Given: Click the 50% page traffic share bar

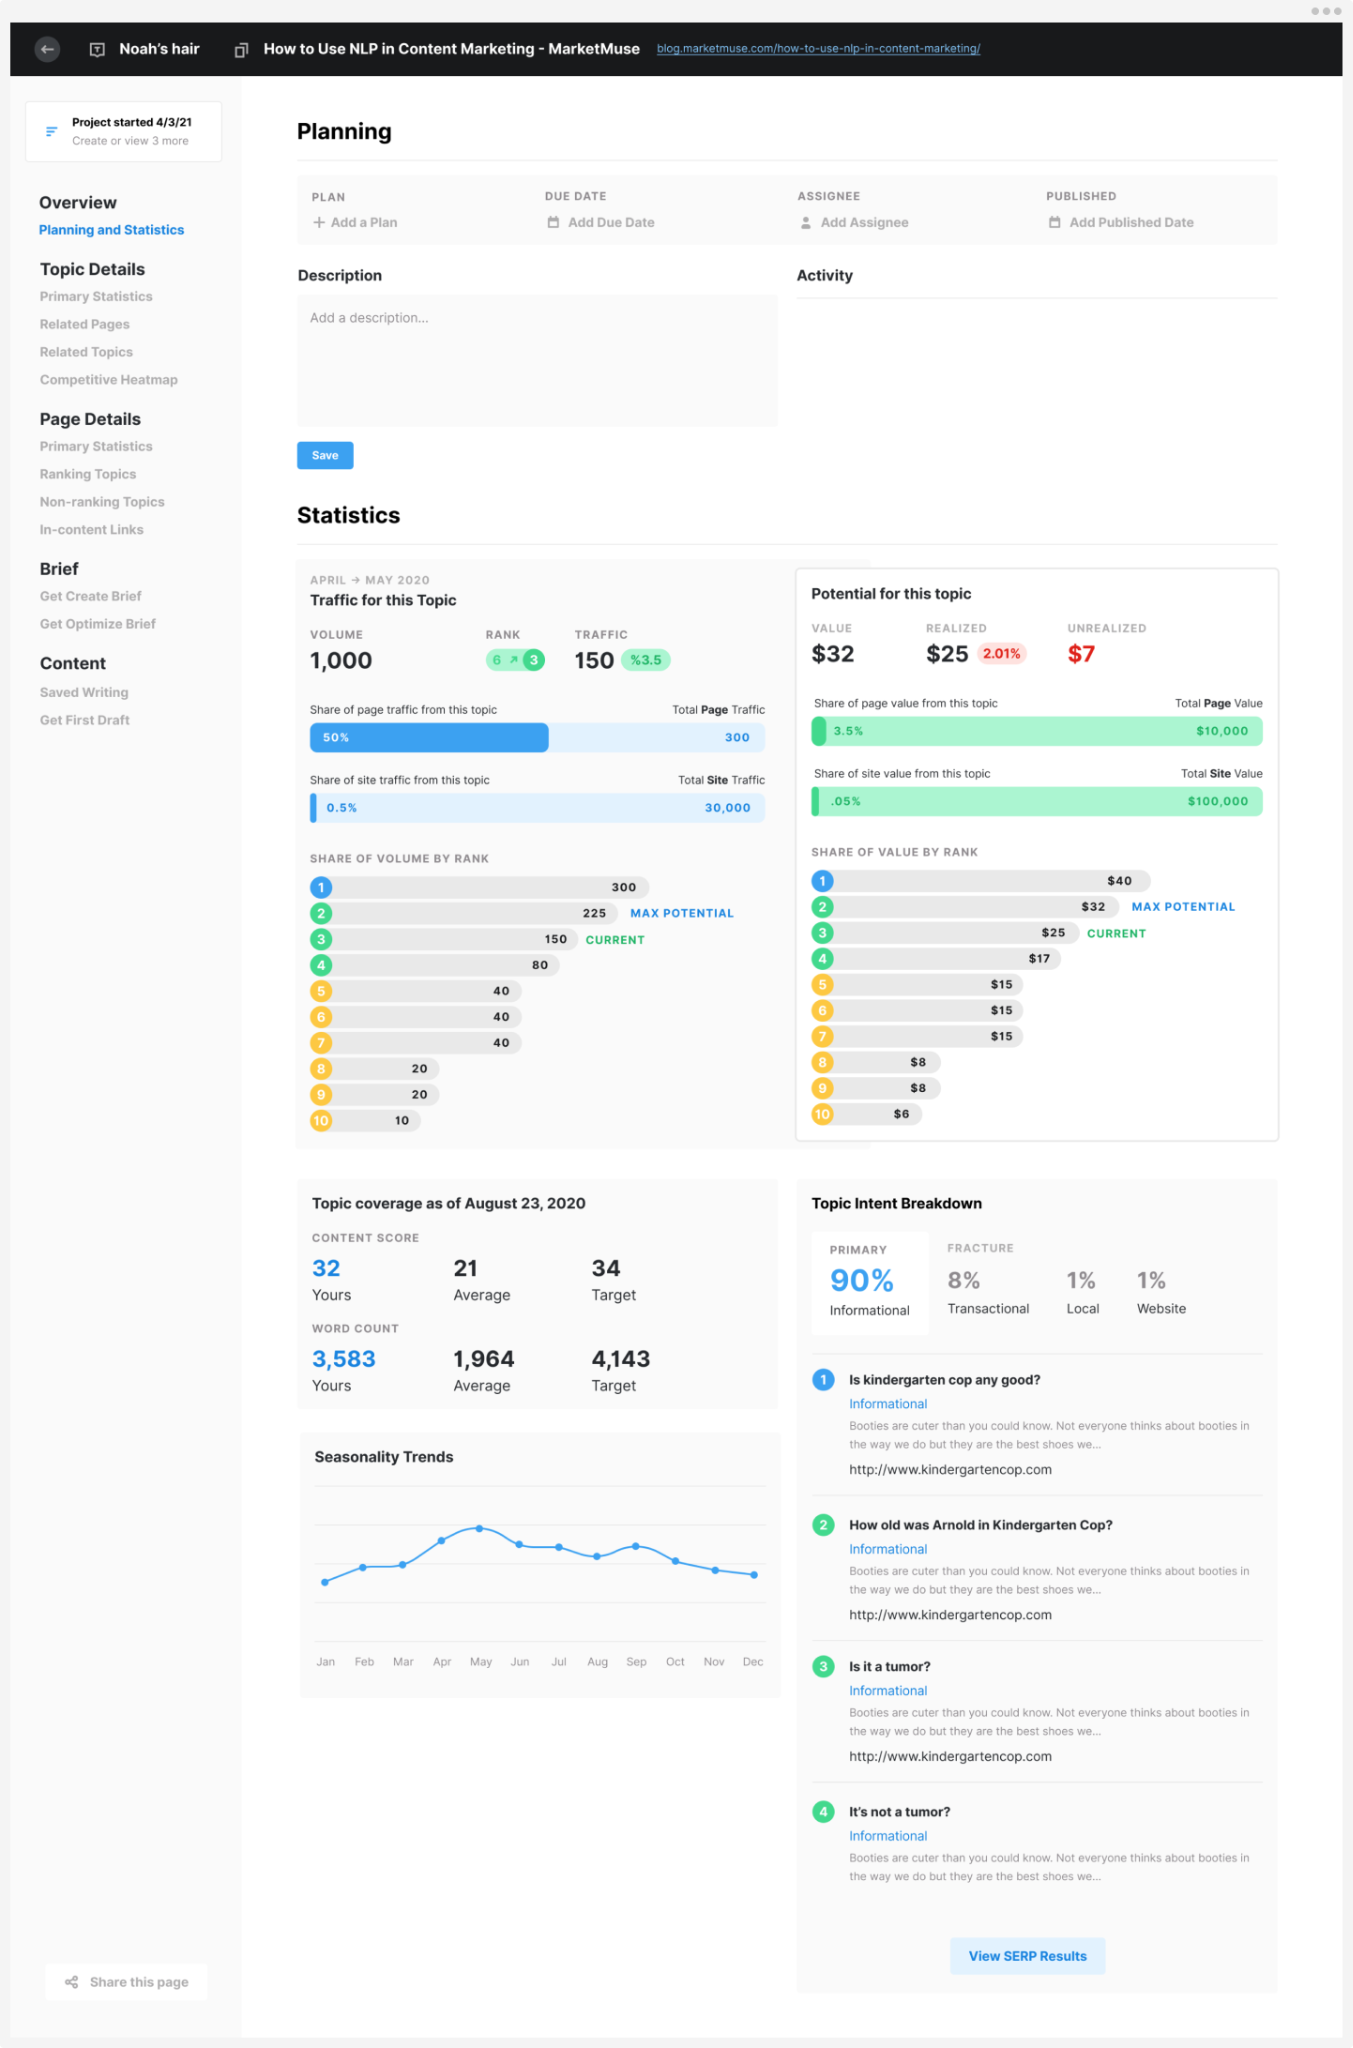Looking at the screenshot, I should coord(429,737).
